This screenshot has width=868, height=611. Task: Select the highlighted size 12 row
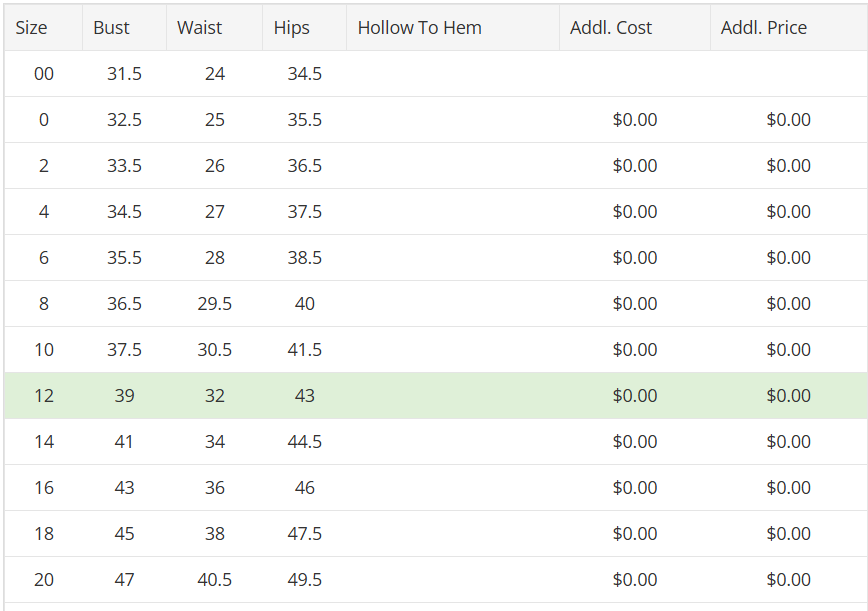tap(436, 396)
